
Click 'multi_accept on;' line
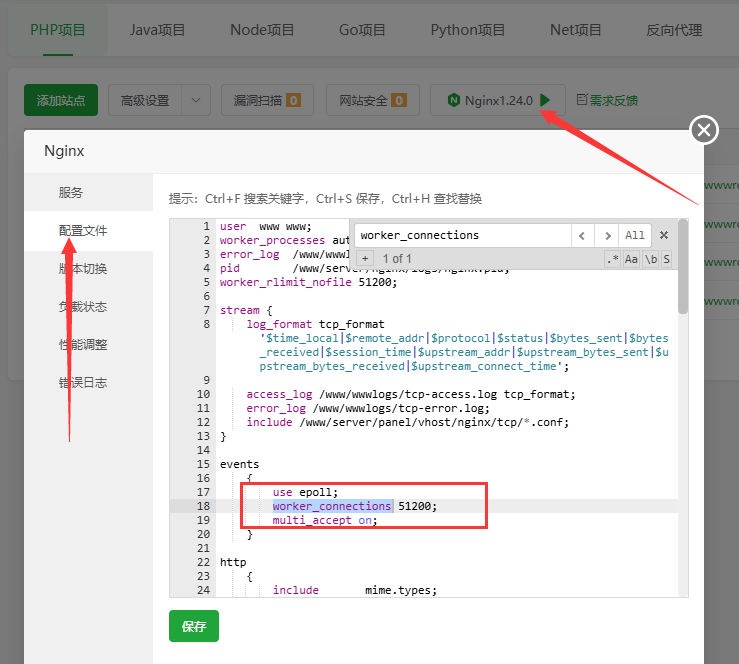point(325,520)
